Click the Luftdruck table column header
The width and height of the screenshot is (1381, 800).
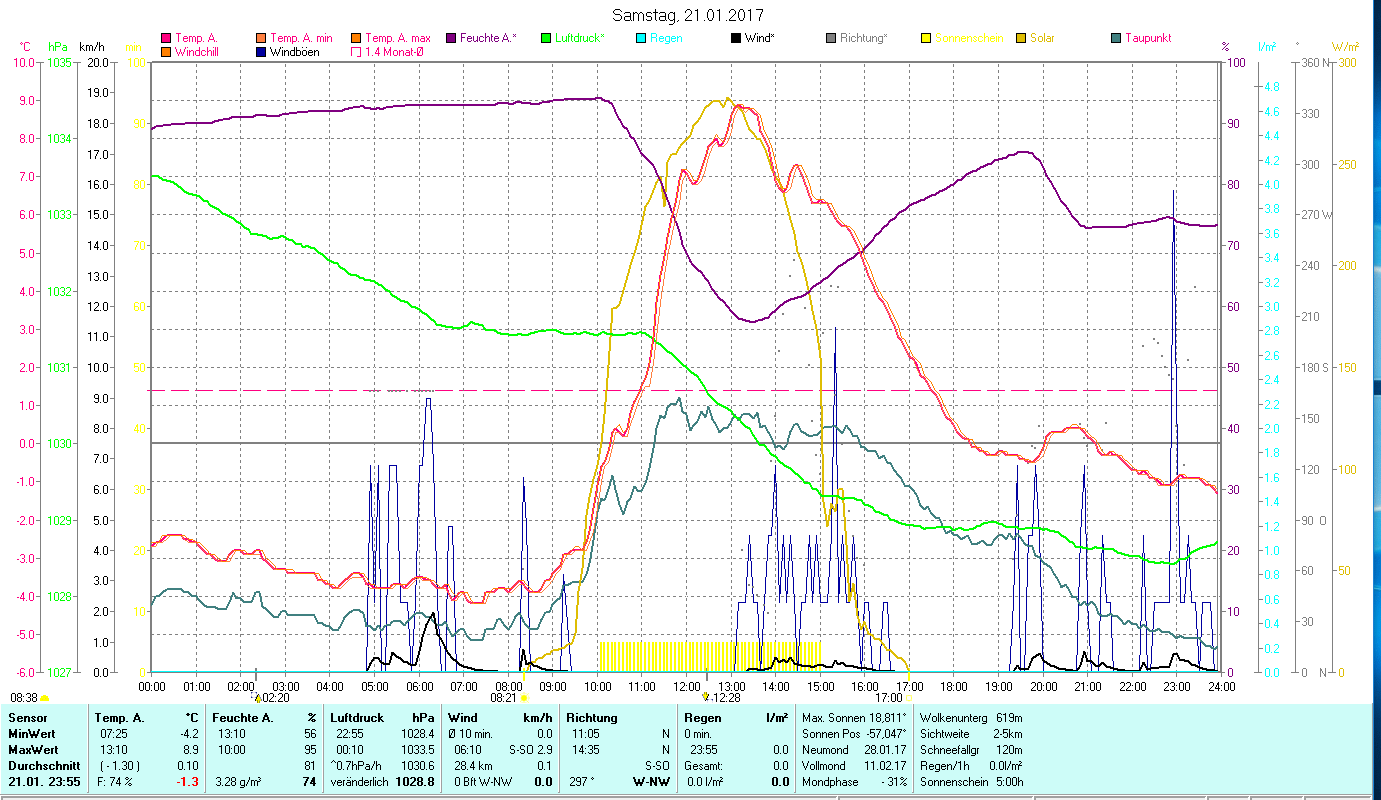click(x=358, y=718)
